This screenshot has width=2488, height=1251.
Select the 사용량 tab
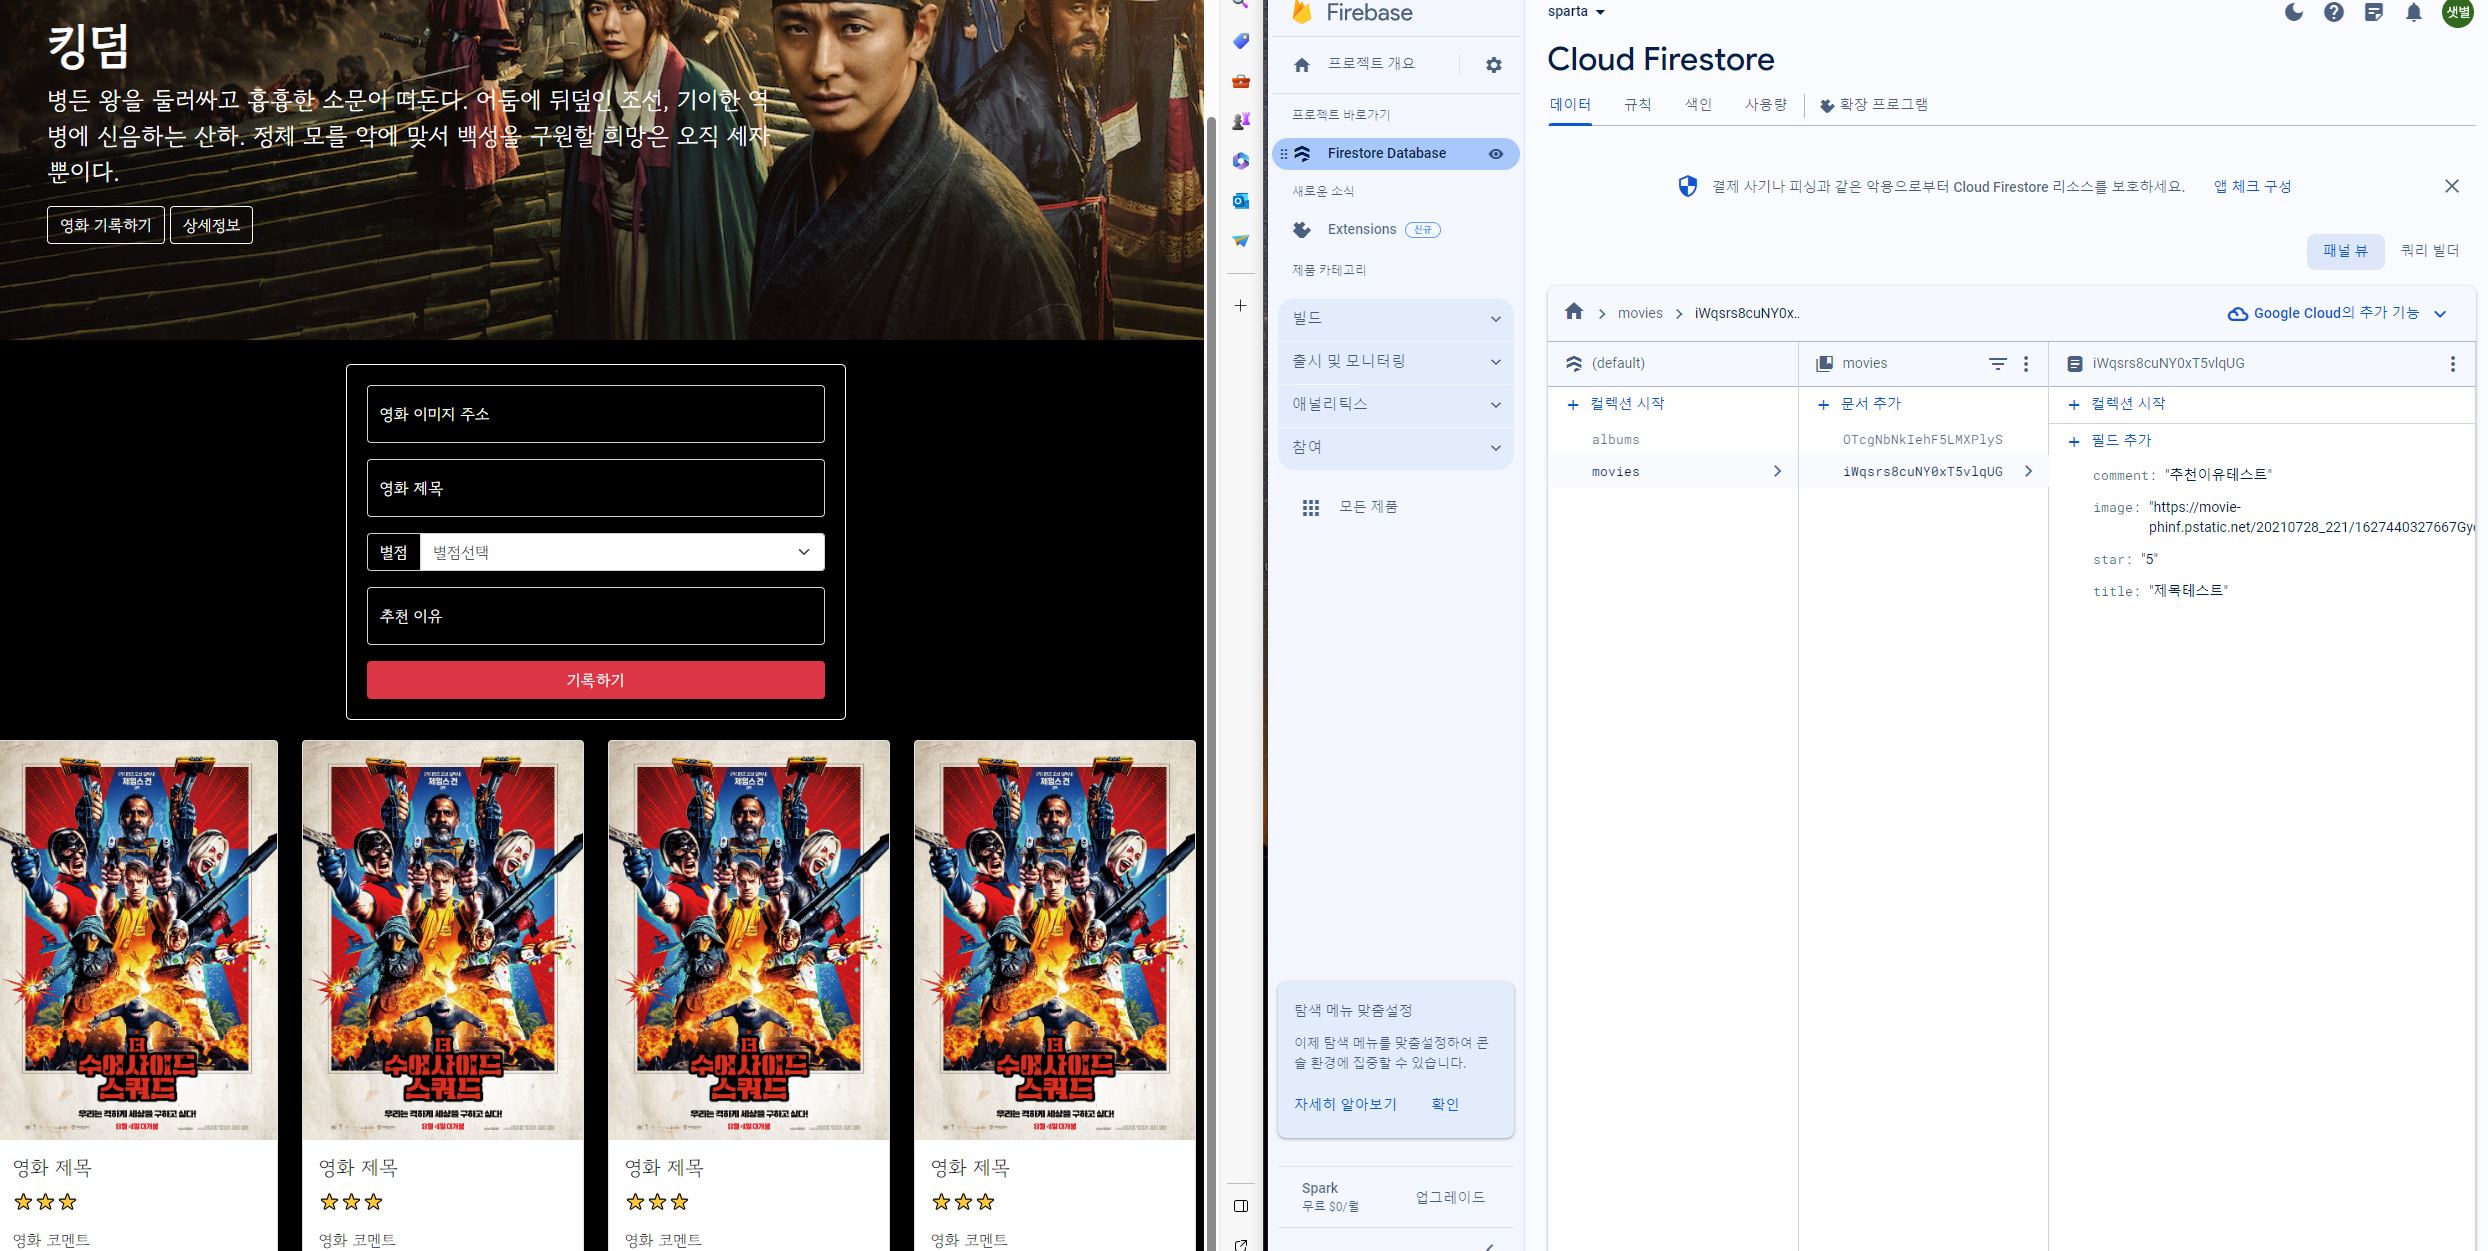tap(1765, 105)
